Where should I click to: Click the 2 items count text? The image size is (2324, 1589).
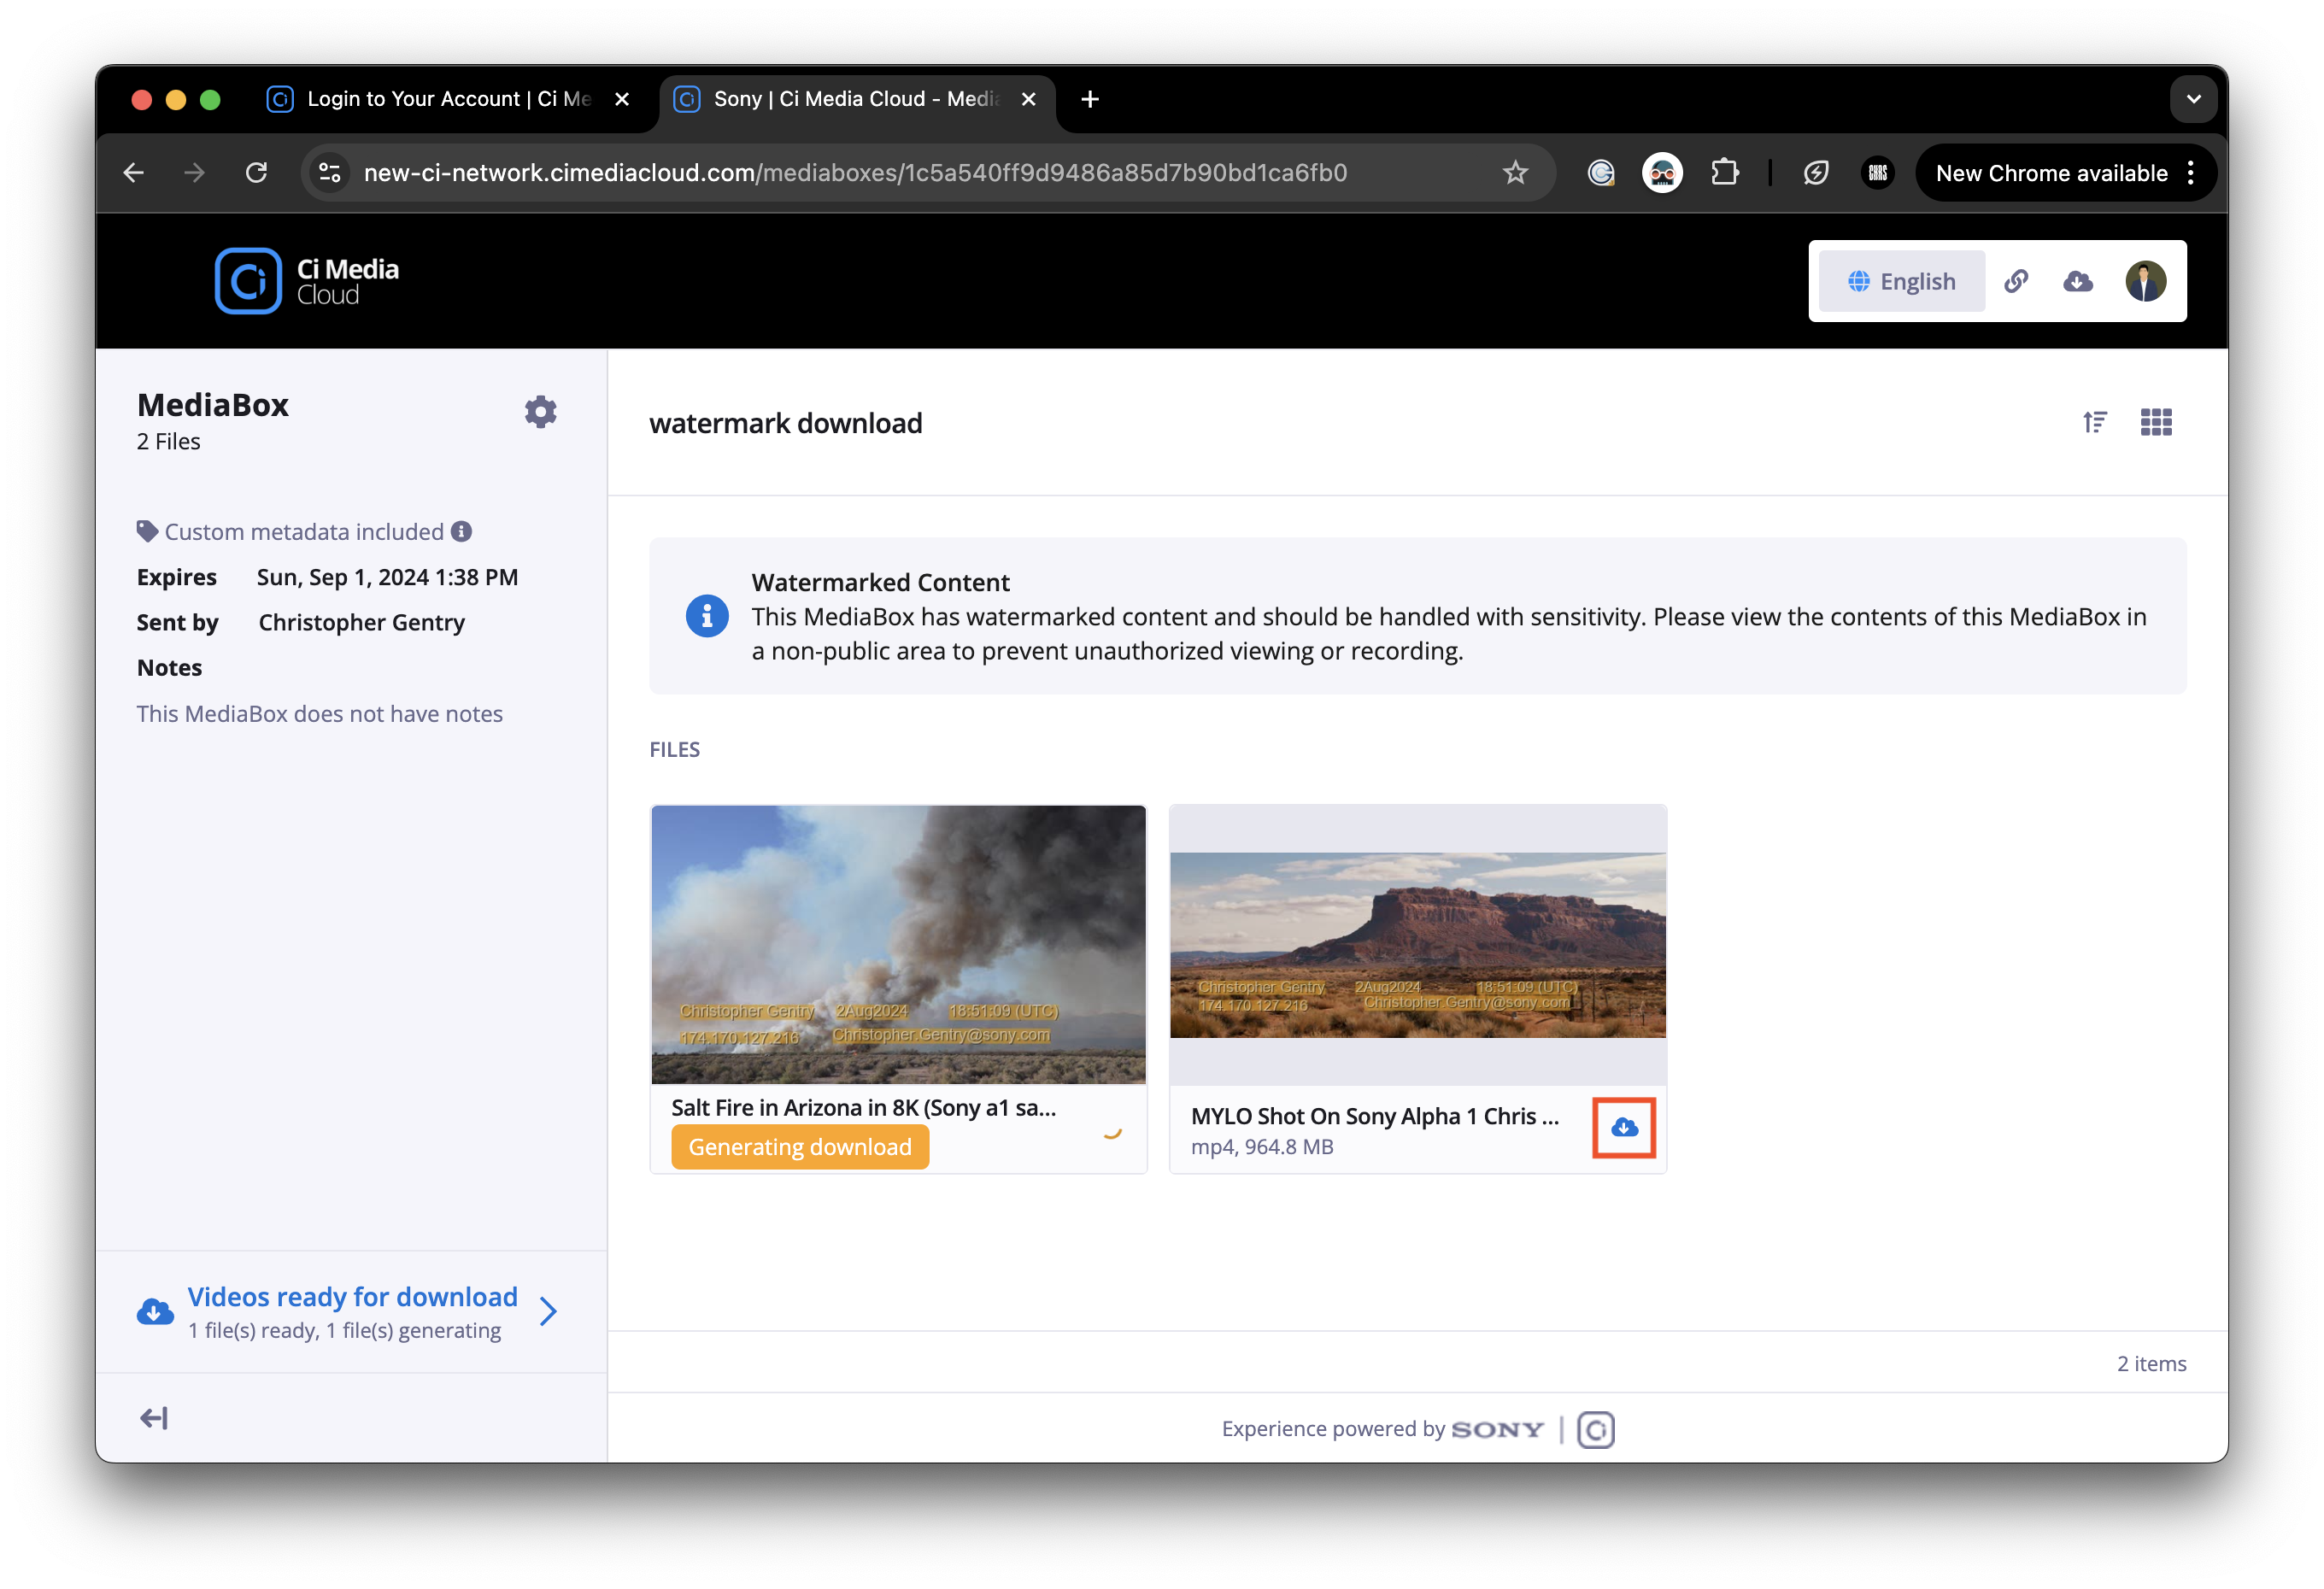pos(2151,1363)
